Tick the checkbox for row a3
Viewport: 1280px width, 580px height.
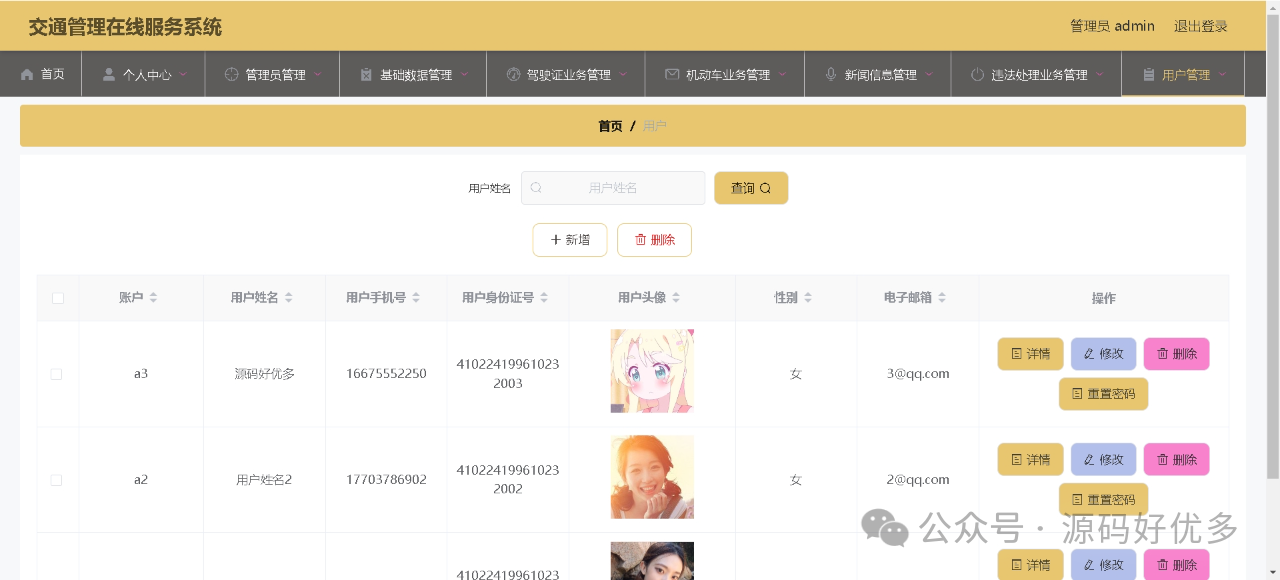[57, 374]
